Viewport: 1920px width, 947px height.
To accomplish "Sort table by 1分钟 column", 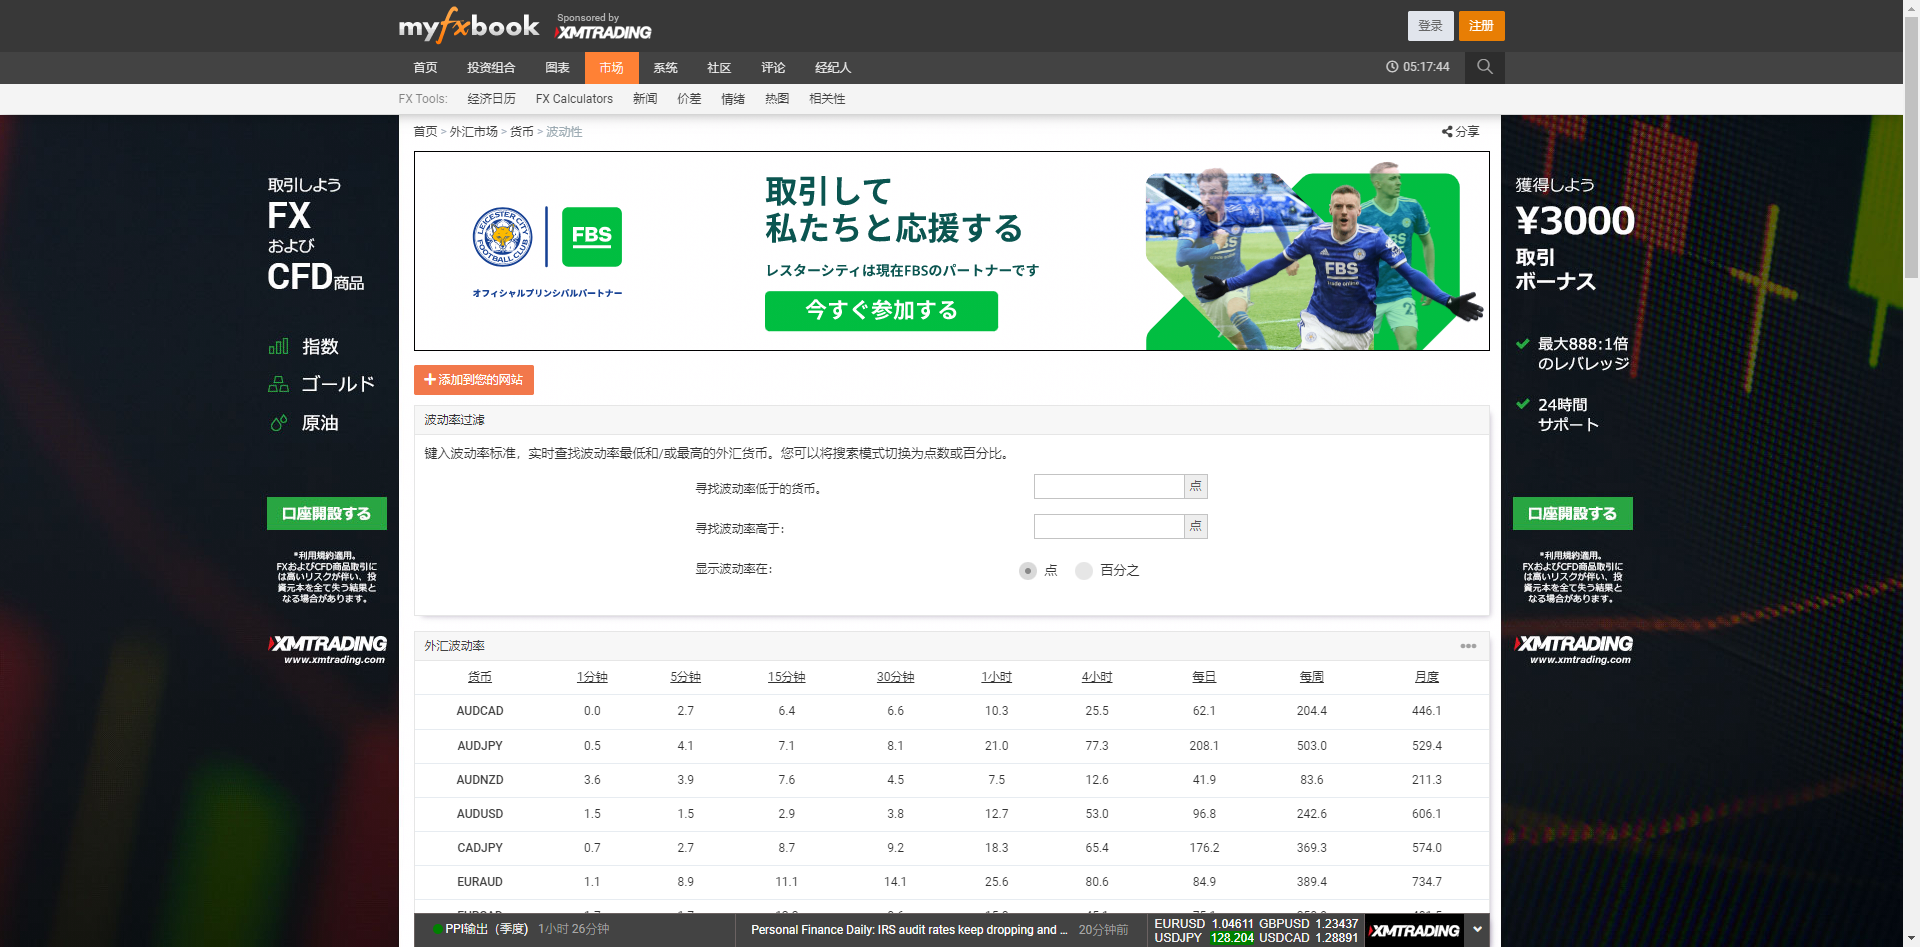I will pyautogui.click(x=592, y=677).
